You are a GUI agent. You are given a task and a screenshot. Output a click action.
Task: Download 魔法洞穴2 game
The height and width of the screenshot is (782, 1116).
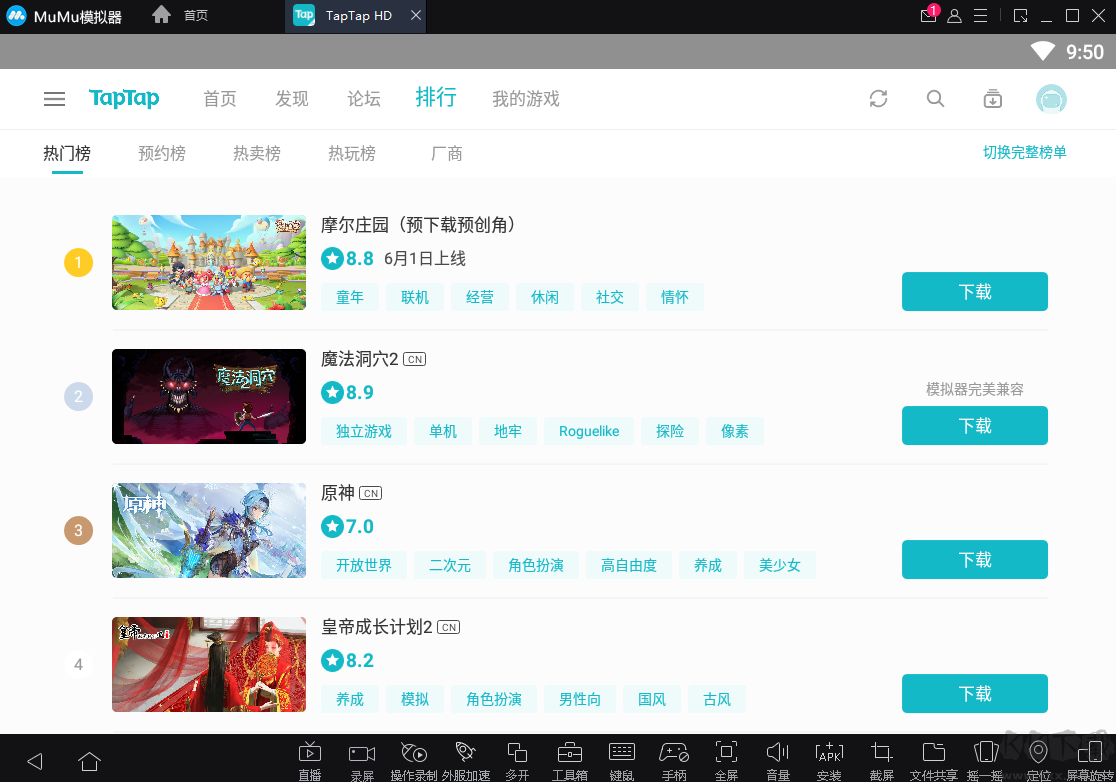974,426
